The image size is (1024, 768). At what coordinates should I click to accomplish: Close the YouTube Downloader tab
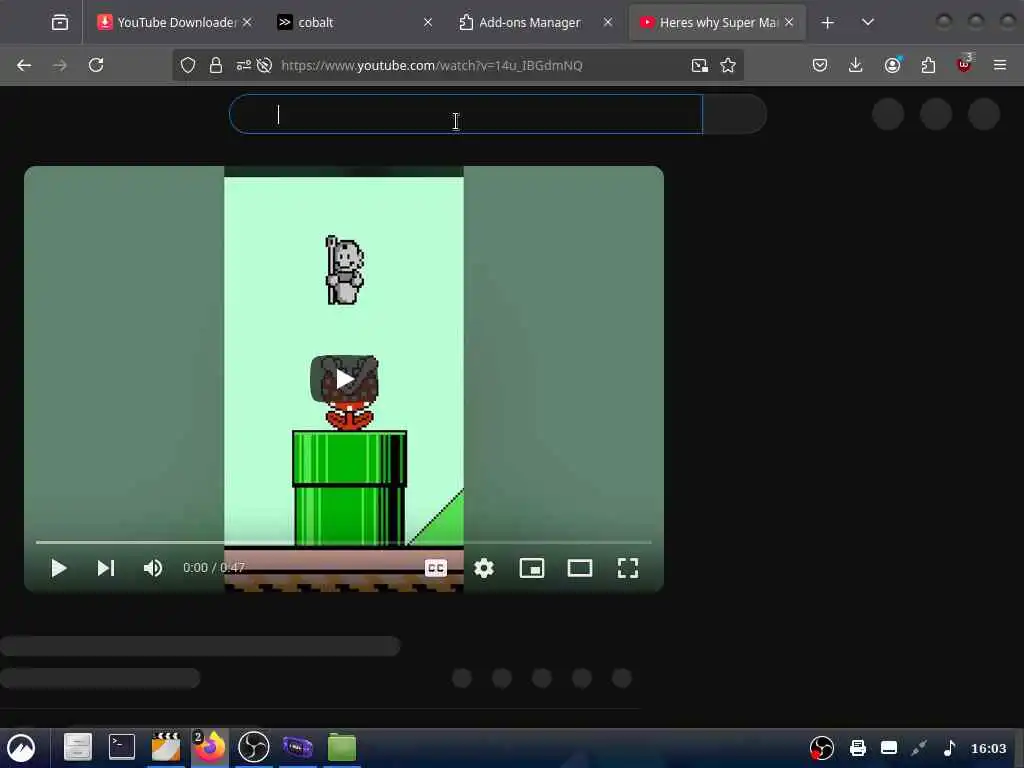247,22
